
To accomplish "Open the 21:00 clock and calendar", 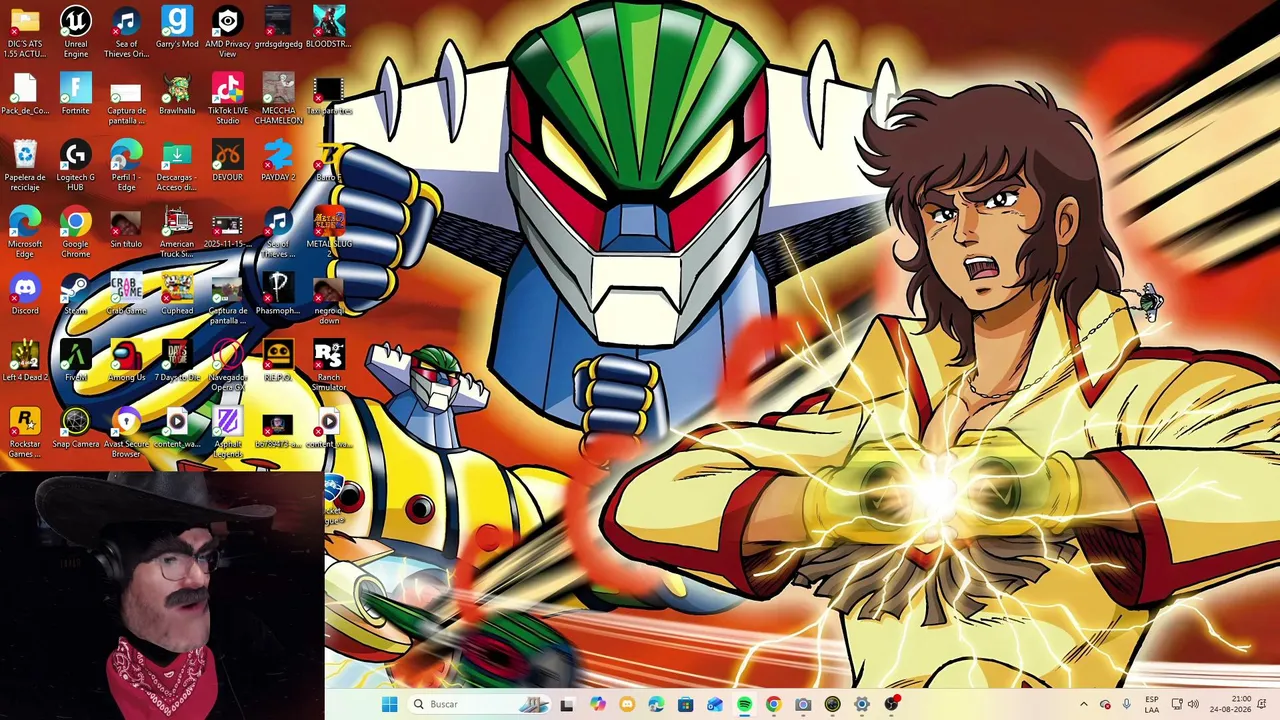I will (1230, 704).
